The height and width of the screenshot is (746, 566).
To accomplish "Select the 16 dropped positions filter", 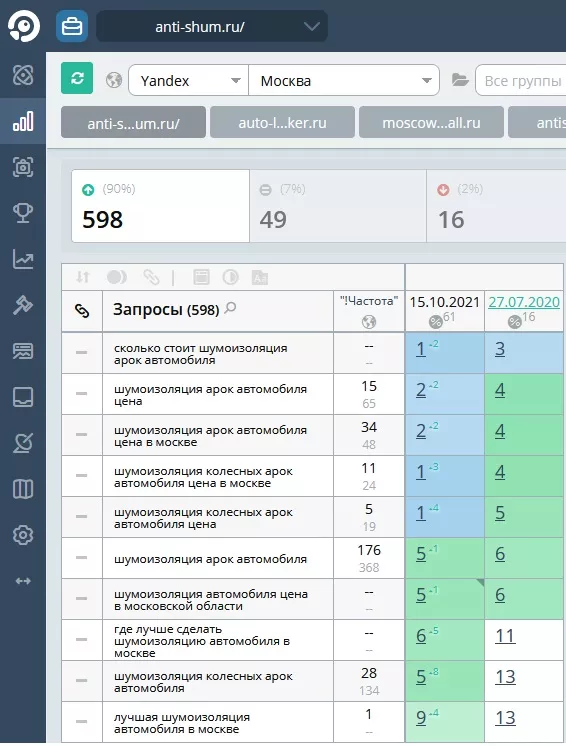I will click(x=496, y=206).
